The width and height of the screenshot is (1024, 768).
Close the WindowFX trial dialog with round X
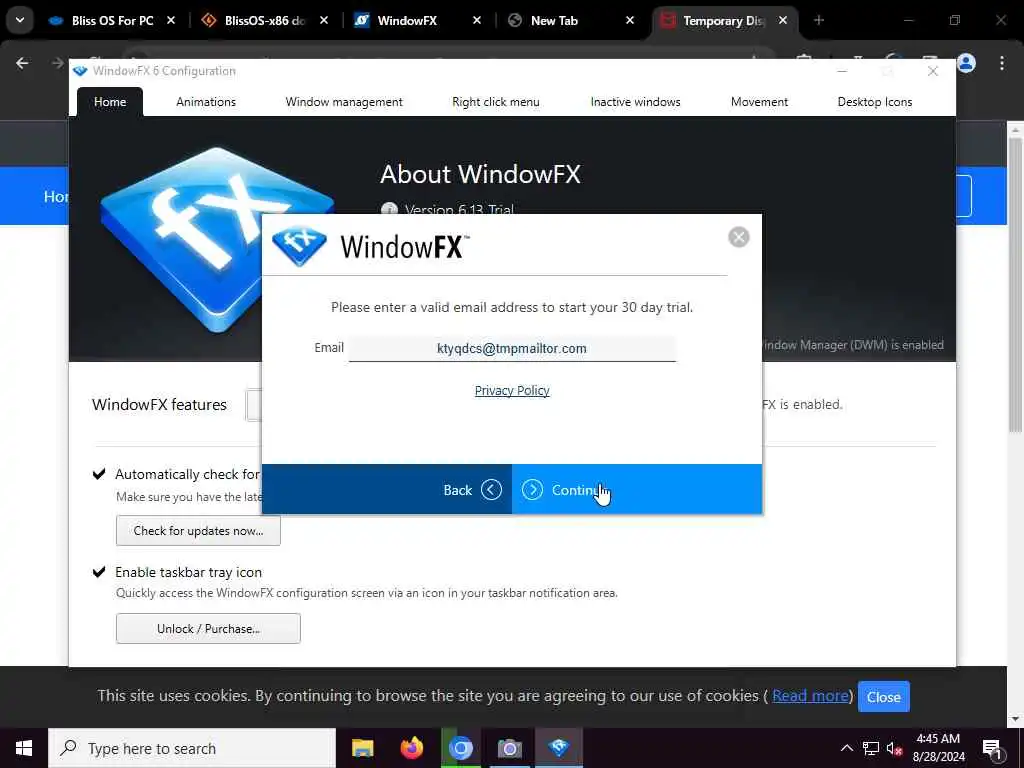pos(739,237)
